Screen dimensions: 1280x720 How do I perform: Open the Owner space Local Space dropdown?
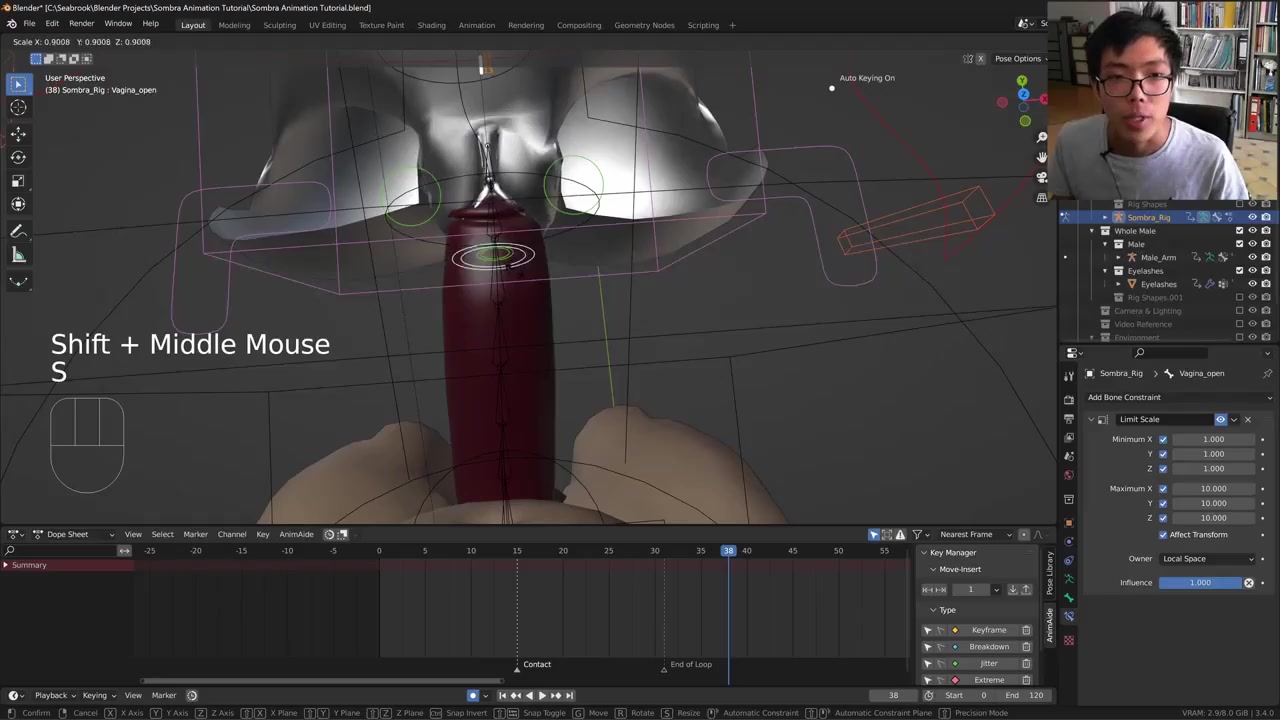(1205, 559)
